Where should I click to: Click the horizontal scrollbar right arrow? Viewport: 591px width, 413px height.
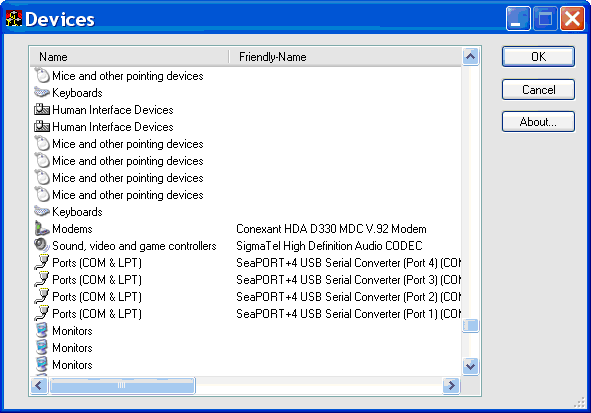[451, 385]
